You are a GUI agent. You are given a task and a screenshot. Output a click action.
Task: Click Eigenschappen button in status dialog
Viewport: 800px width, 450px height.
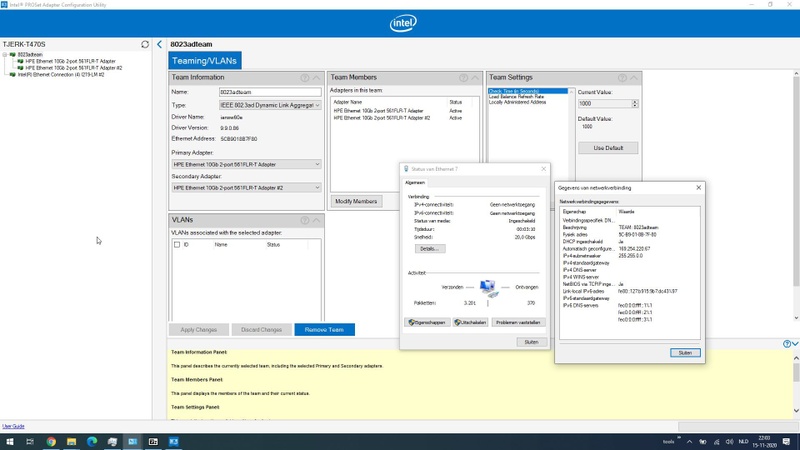point(428,322)
